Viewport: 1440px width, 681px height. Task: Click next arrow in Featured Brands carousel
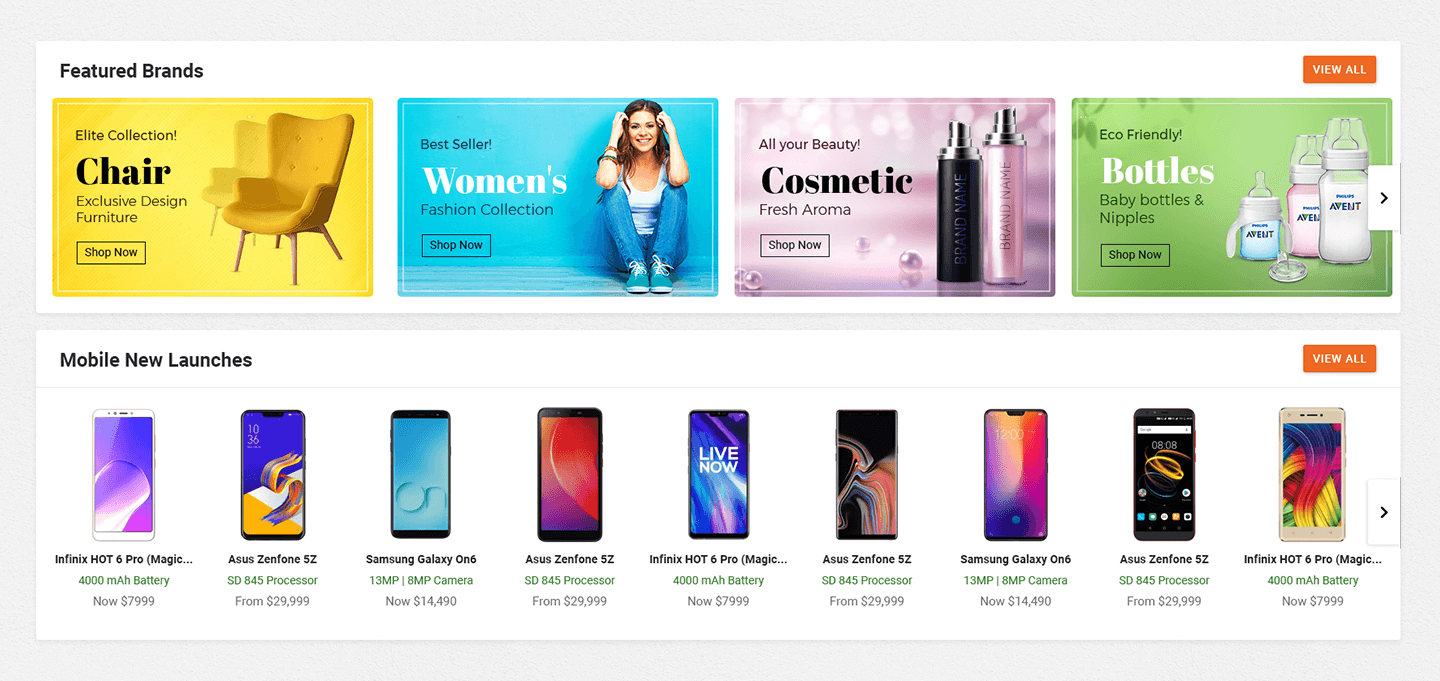click(1384, 198)
